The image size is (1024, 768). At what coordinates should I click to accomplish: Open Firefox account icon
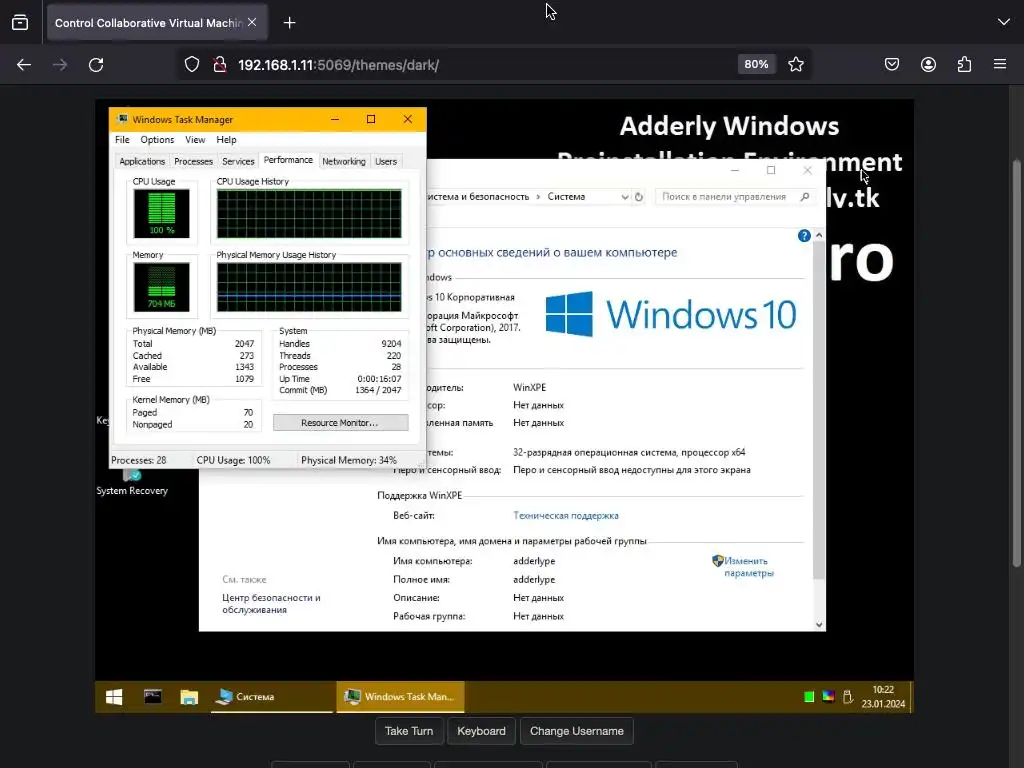pyautogui.click(x=928, y=65)
